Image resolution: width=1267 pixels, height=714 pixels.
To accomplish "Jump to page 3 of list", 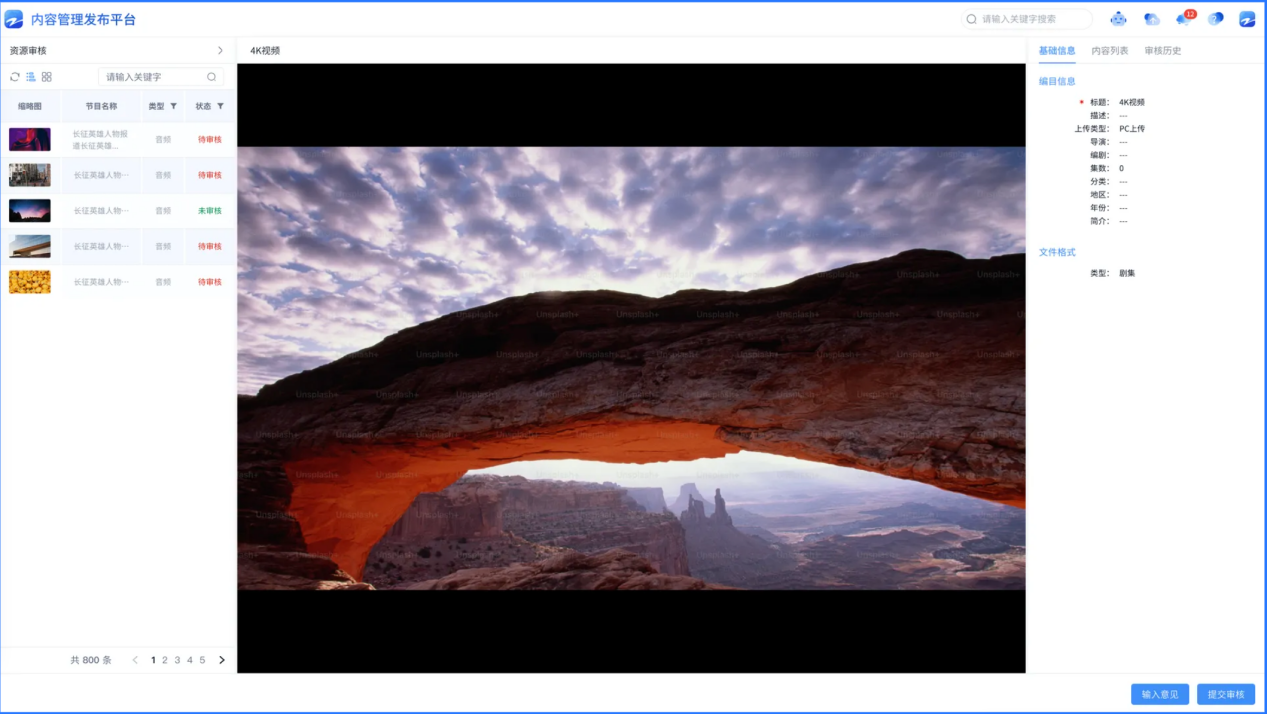I will click(177, 660).
